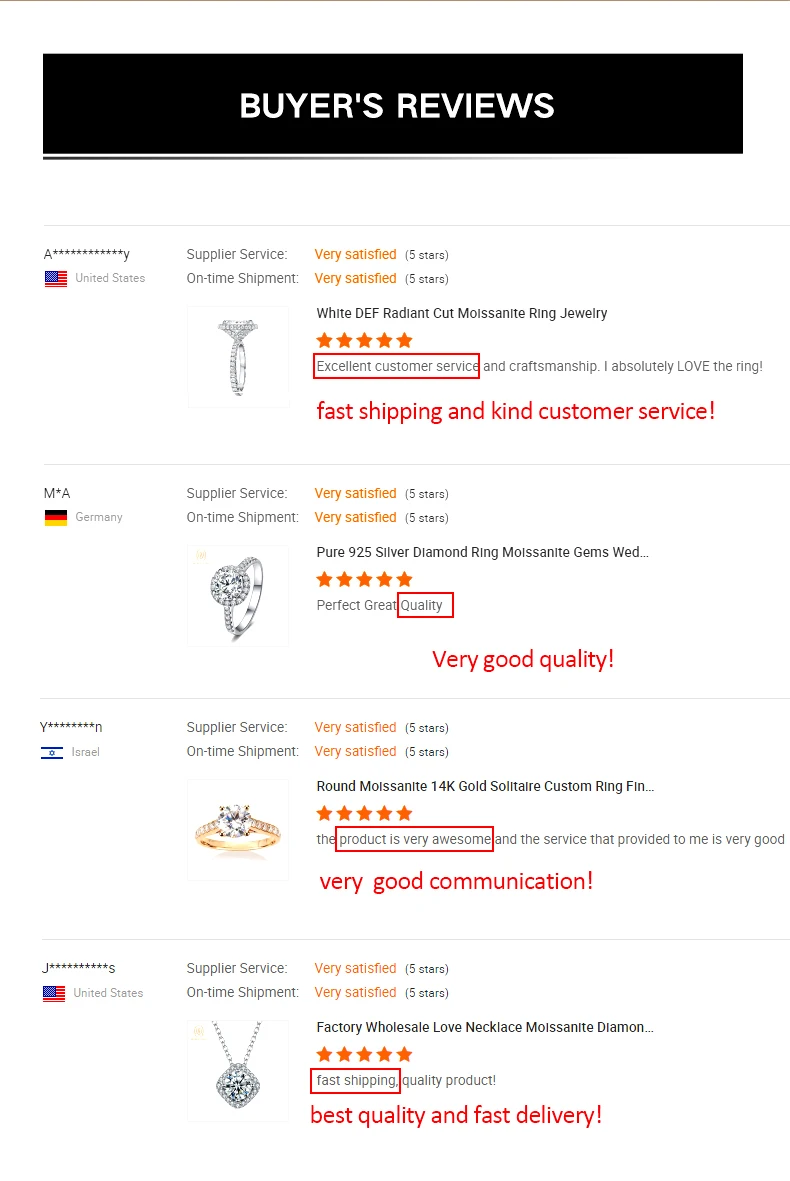Viewport: 790px width, 1181px height.
Task: Open the gold solitaire ring product thumbnail
Action: [238, 830]
